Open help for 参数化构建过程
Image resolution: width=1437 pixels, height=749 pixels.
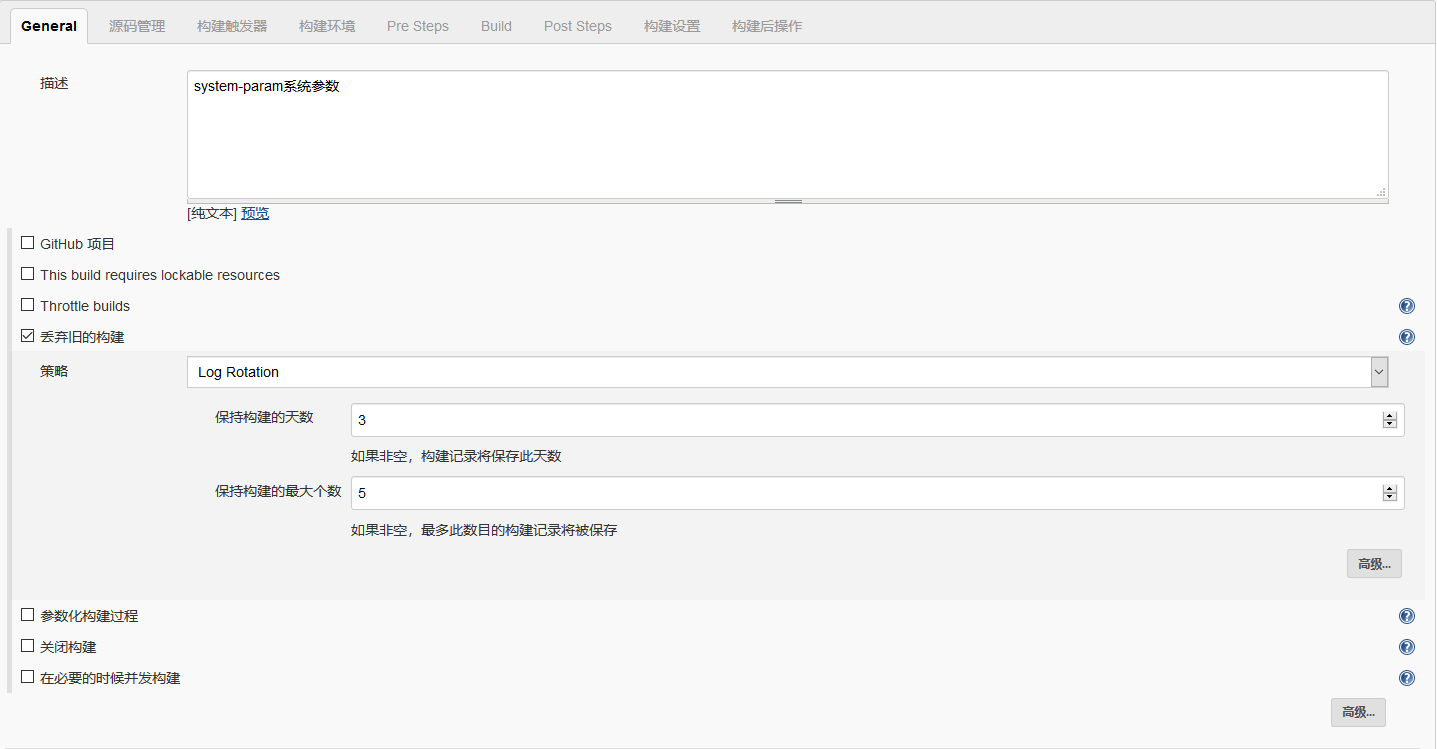point(1407,617)
